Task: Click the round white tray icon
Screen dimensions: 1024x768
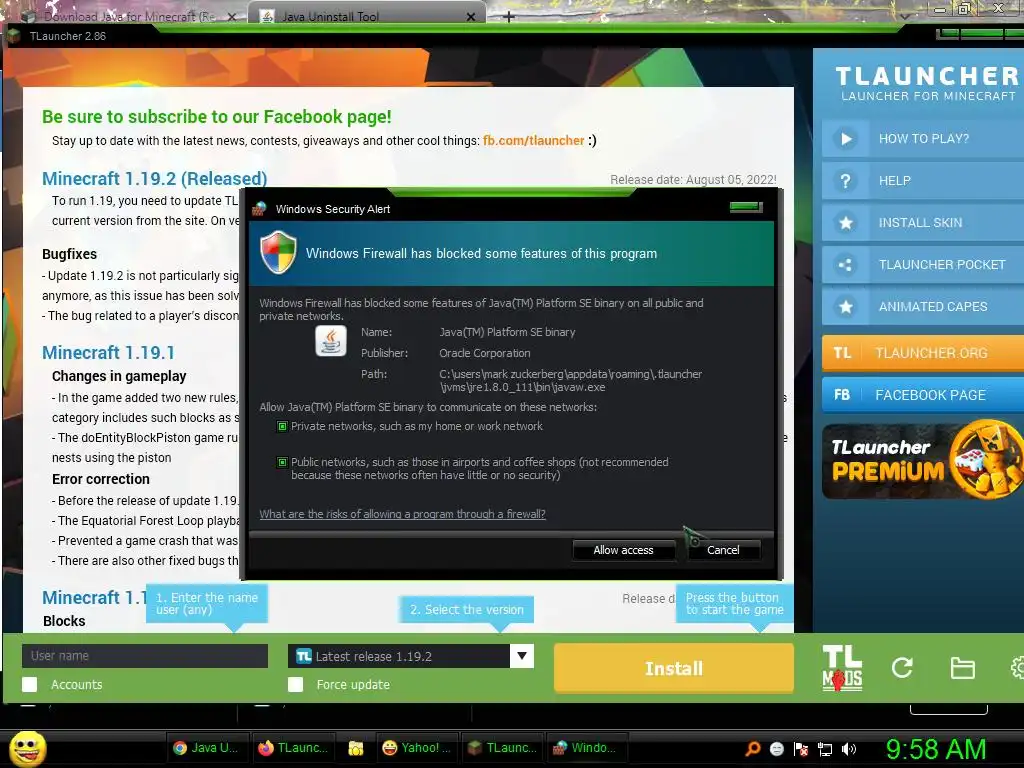Action: [x=776, y=748]
